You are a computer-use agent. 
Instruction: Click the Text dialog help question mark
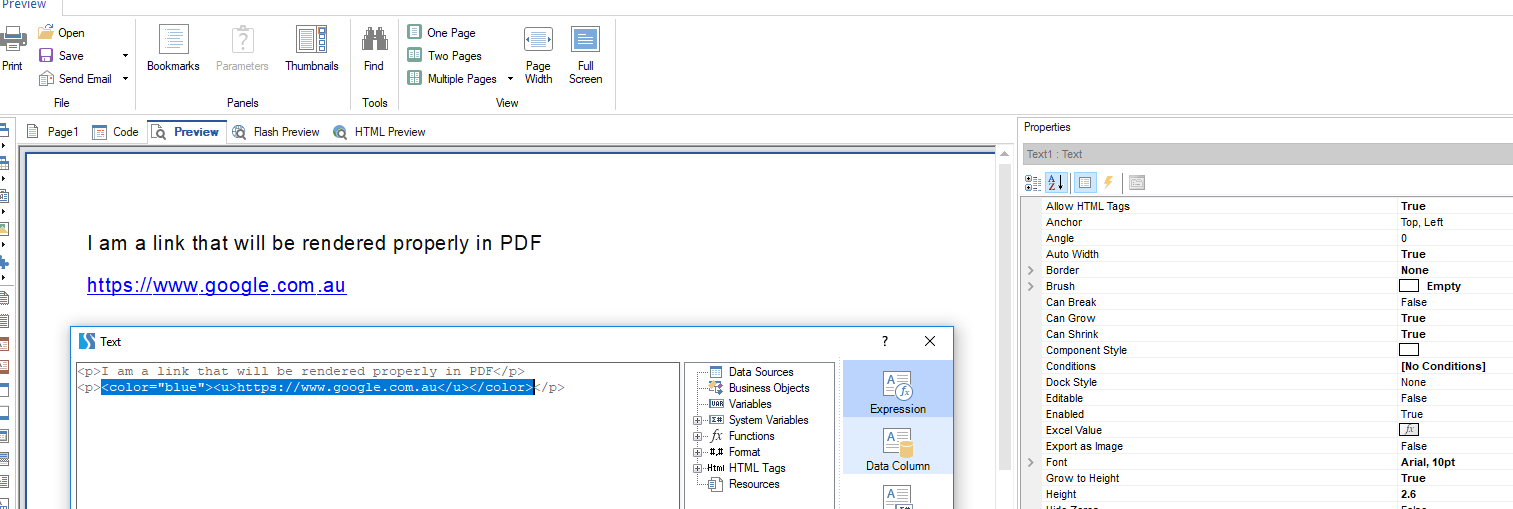click(884, 341)
